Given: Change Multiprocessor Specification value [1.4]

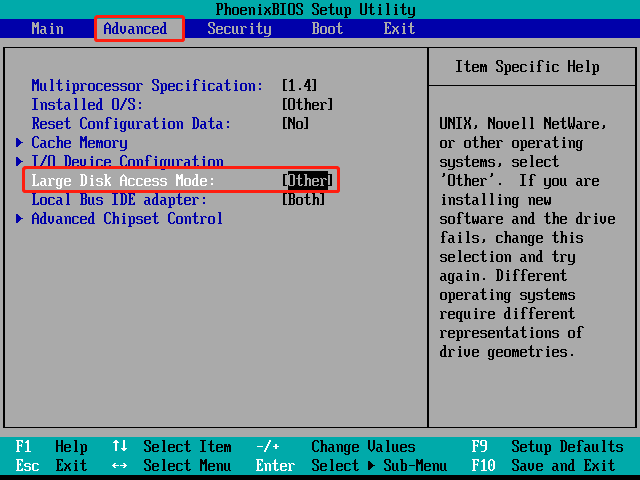Looking at the screenshot, I should coord(299,85).
